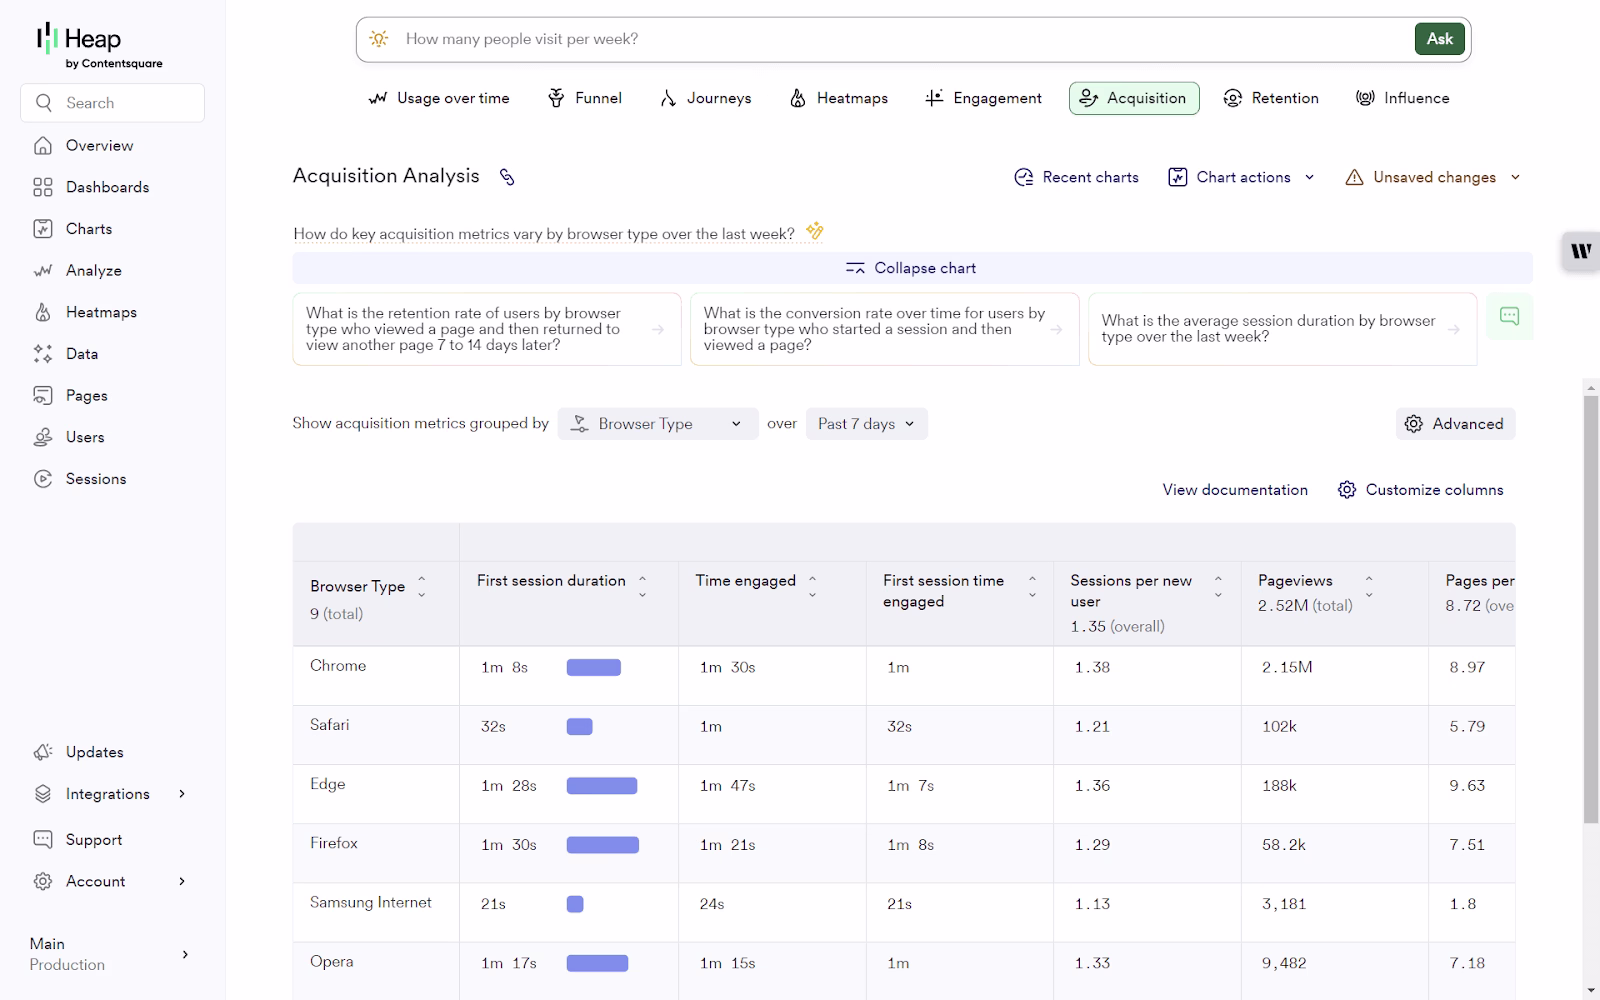1600x1000 pixels.
Task: Toggle sort on the Pageviews column
Action: point(1369,587)
